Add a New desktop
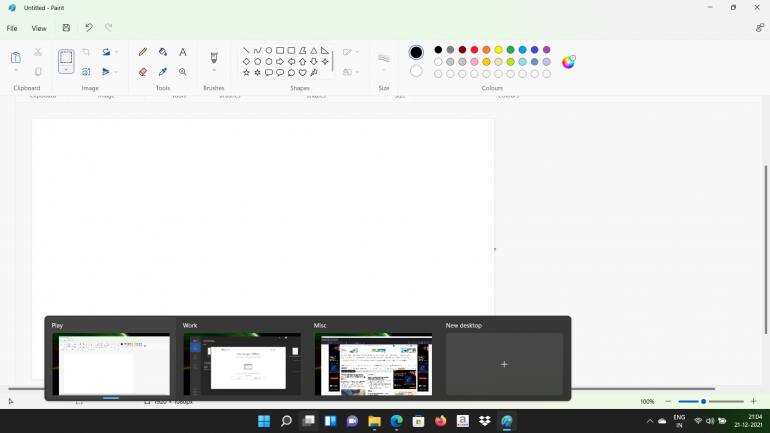 coord(504,364)
